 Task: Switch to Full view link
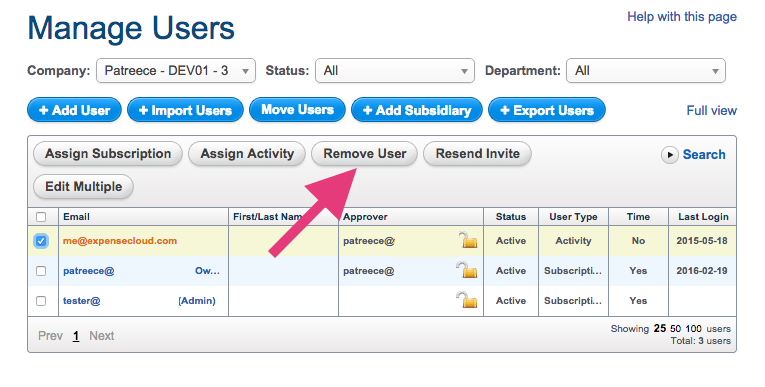point(711,111)
